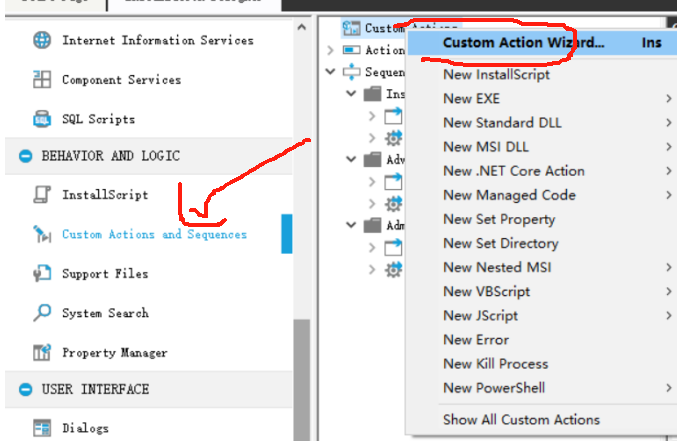Click the Dialogs icon
The image size is (677, 441).
click(42, 428)
